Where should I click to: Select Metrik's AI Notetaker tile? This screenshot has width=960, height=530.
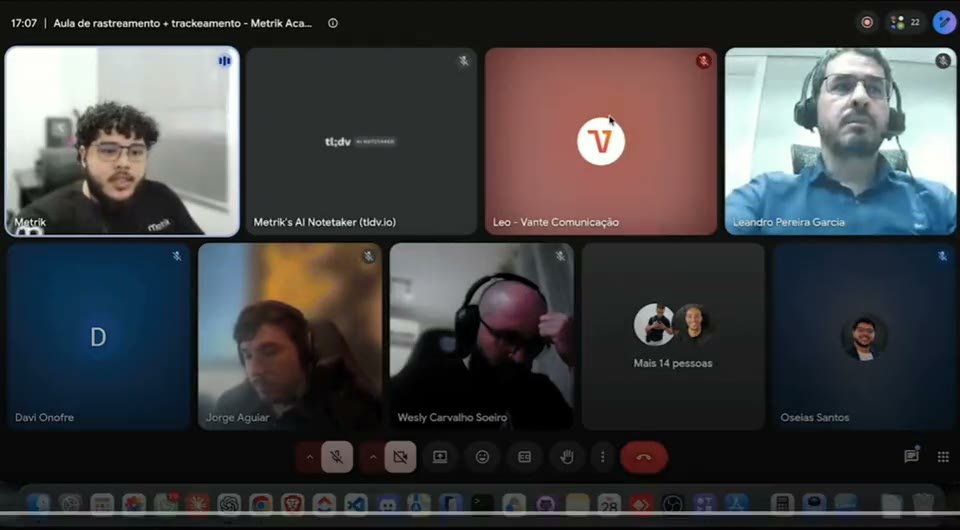click(361, 141)
